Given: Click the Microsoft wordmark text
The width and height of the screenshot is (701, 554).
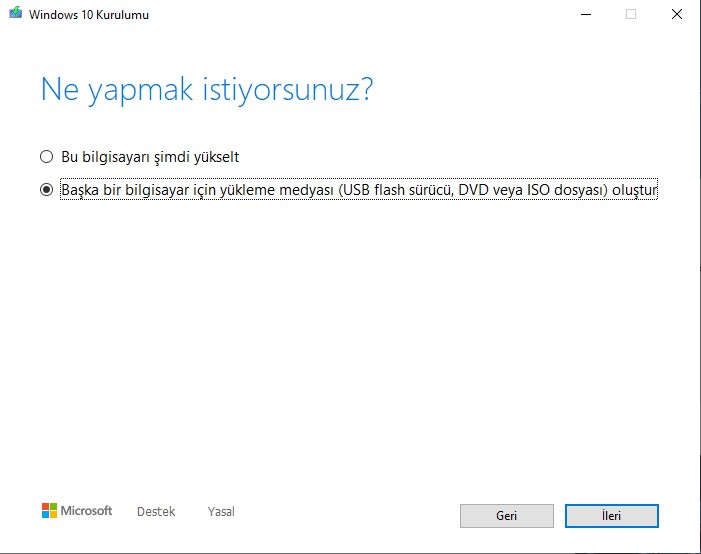Looking at the screenshot, I should pos(87,511).
